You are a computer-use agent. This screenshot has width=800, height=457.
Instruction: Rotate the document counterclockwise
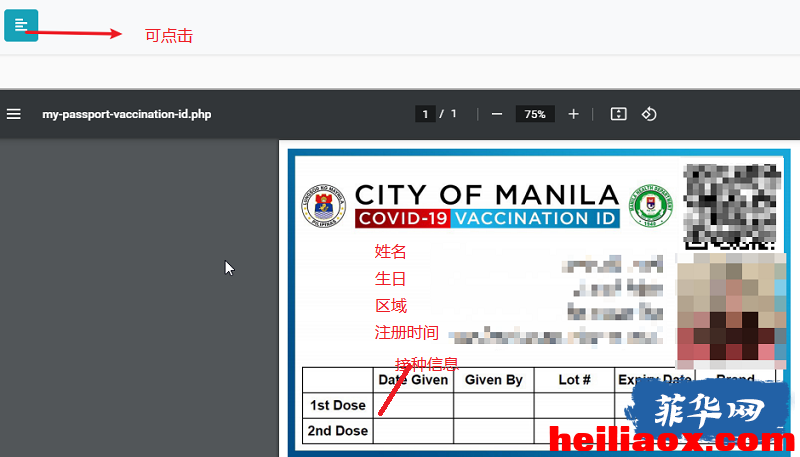pos(649,114)
